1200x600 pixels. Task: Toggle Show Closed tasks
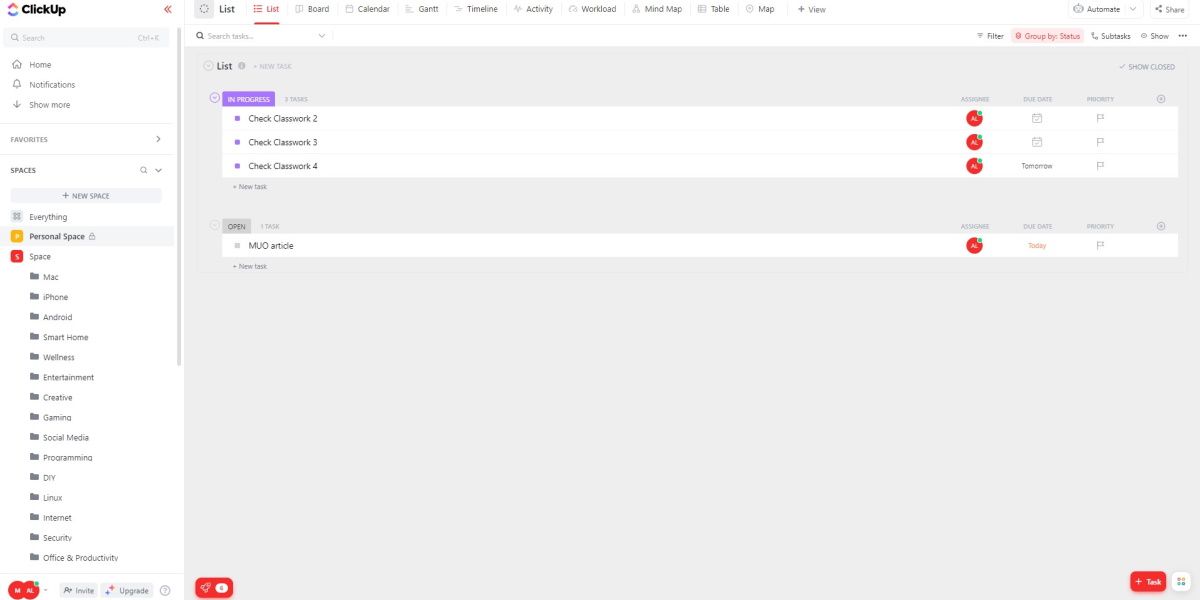pos(1147,67)
